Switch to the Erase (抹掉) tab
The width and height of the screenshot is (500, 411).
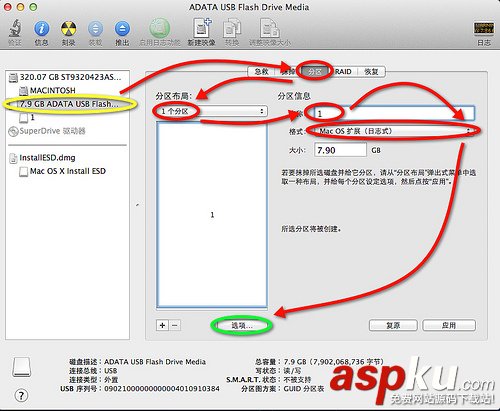(288, 71)
